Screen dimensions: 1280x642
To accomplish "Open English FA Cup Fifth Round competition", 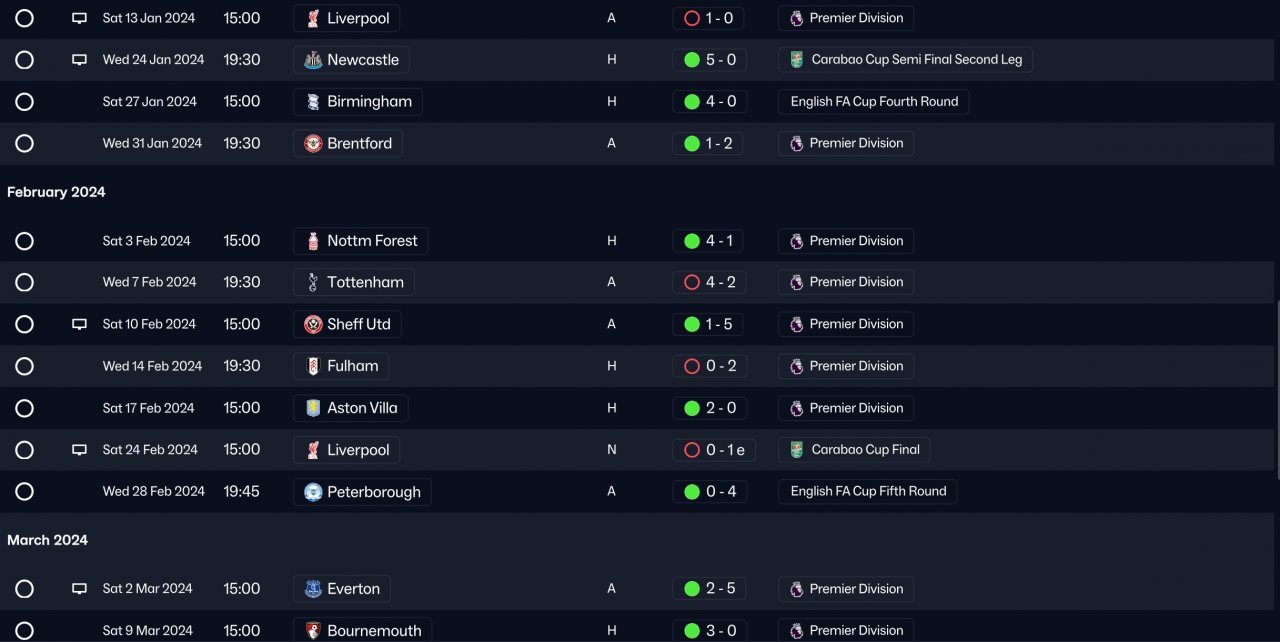I will pyautogui.click(x=867, y=492).
